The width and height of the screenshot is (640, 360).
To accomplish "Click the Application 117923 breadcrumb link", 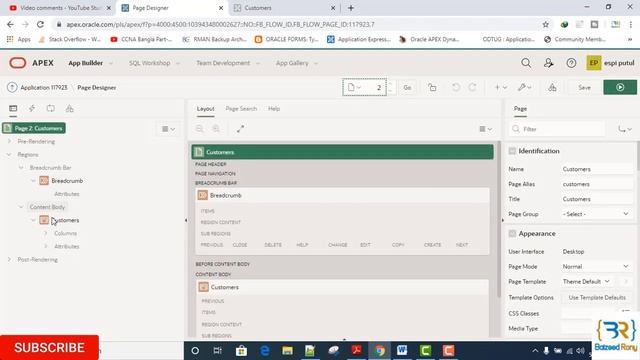I will [44, 87].
